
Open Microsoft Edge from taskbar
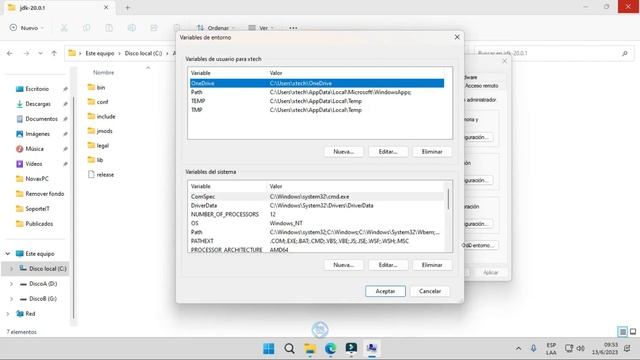point(330,349)
